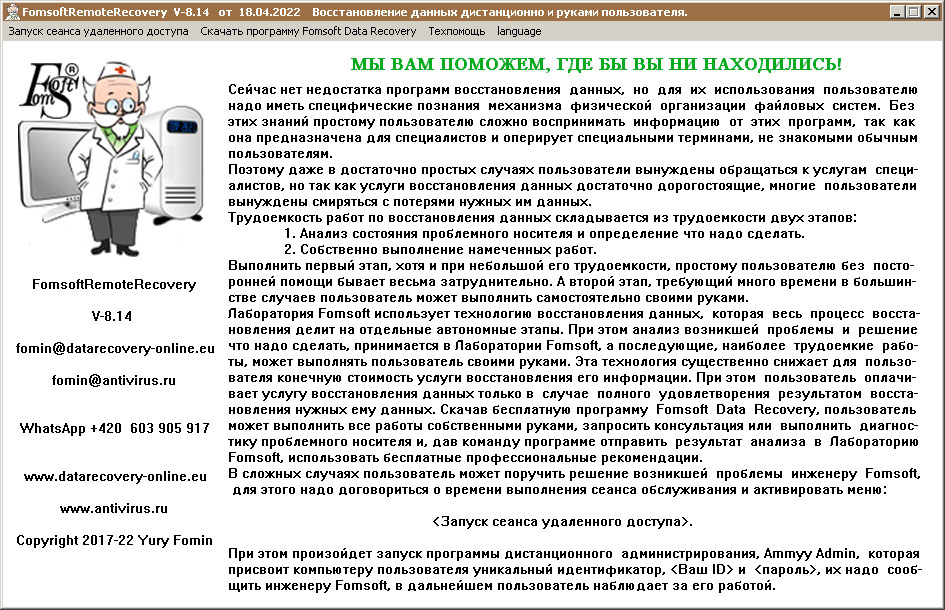Click the V-8.14 version label
The height and width of the screenshot is (610, 945).
pos(113,316)
